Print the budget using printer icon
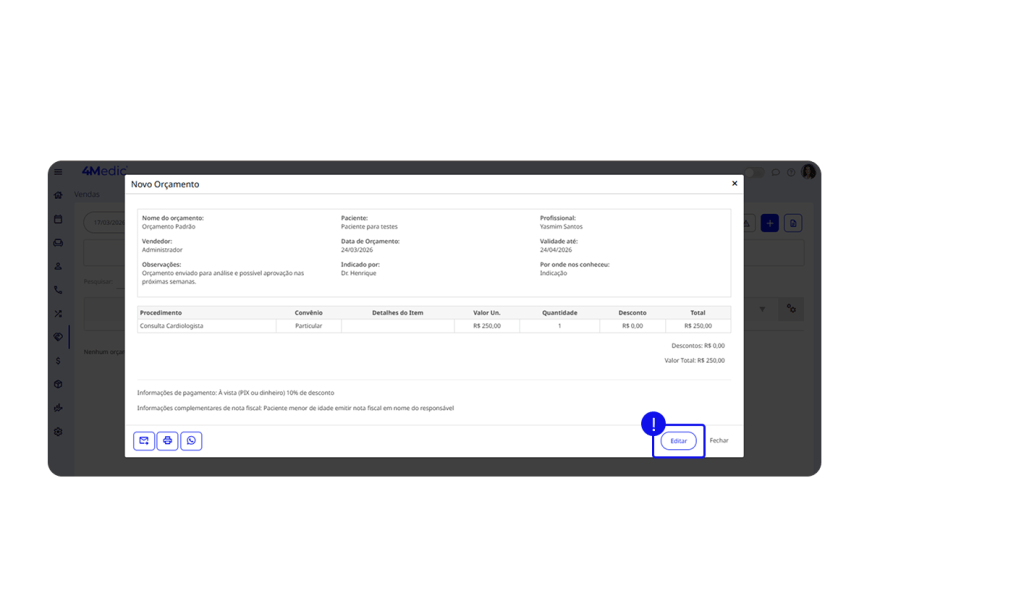This screenshot has width=1024, height=598. pyautogui.click(x=167, y=440)
